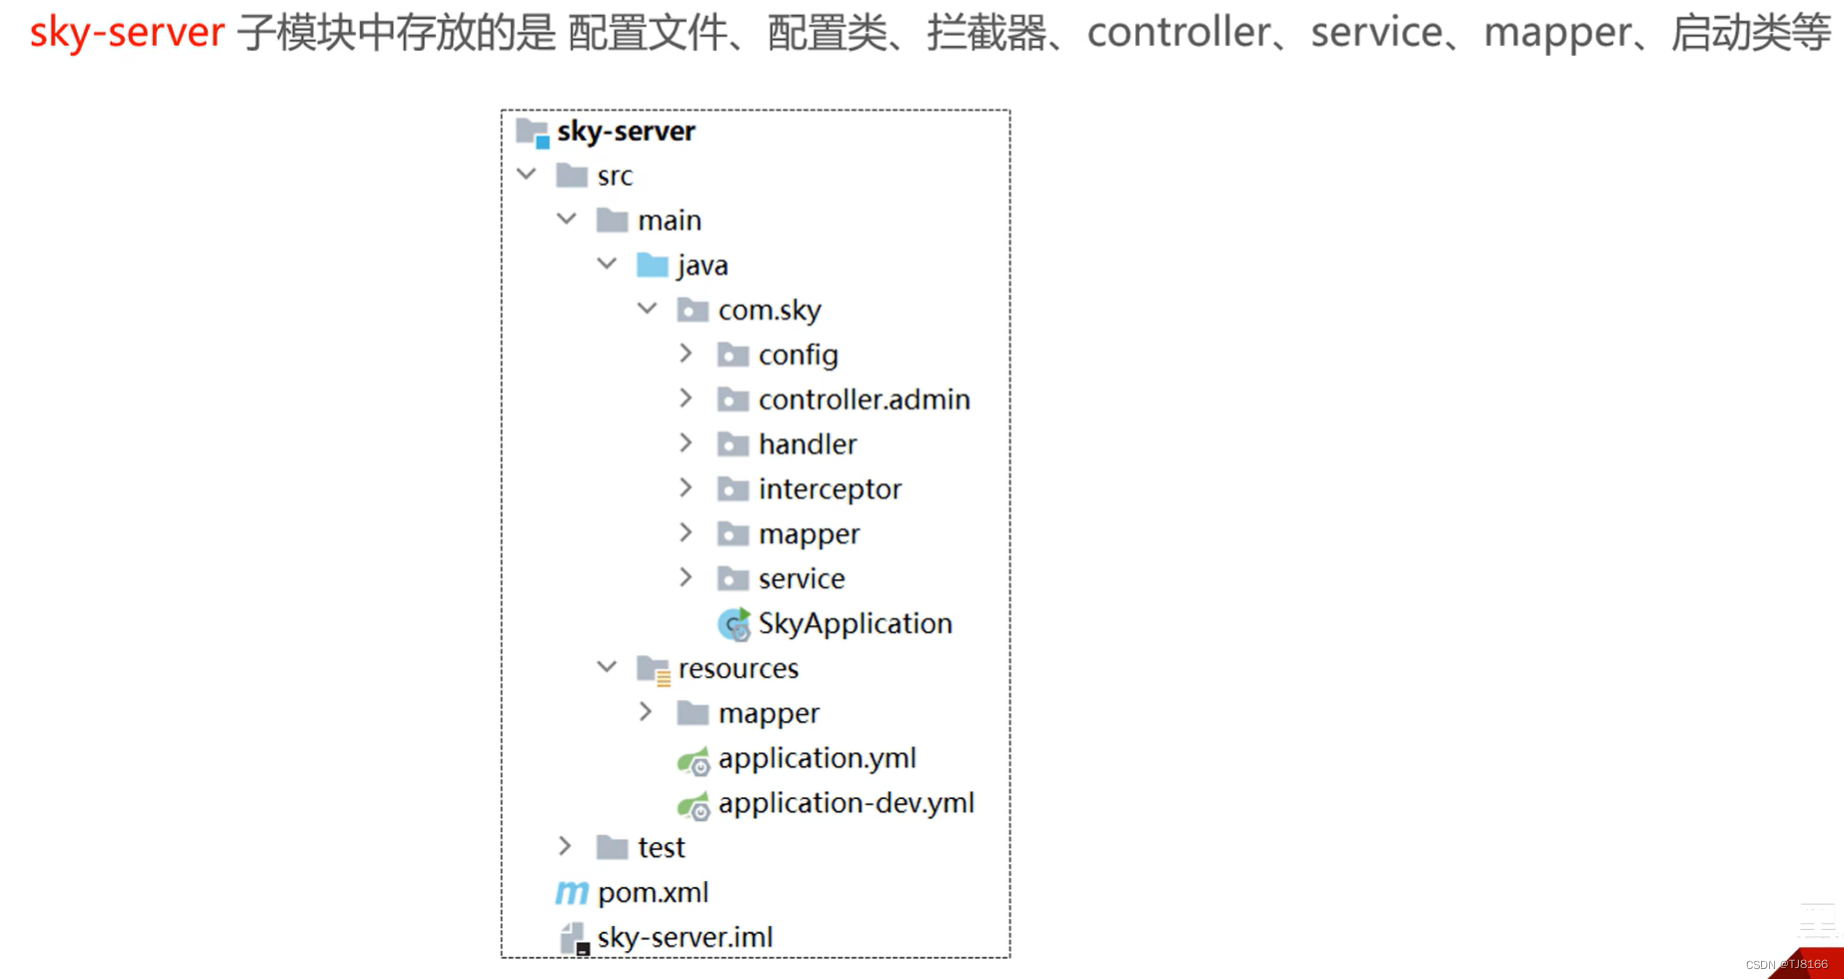Image resolution: width=1844 pixels, height=979 pixels.
Task: Click the application-dev.yml file icon
Action: tap(693, 803)
